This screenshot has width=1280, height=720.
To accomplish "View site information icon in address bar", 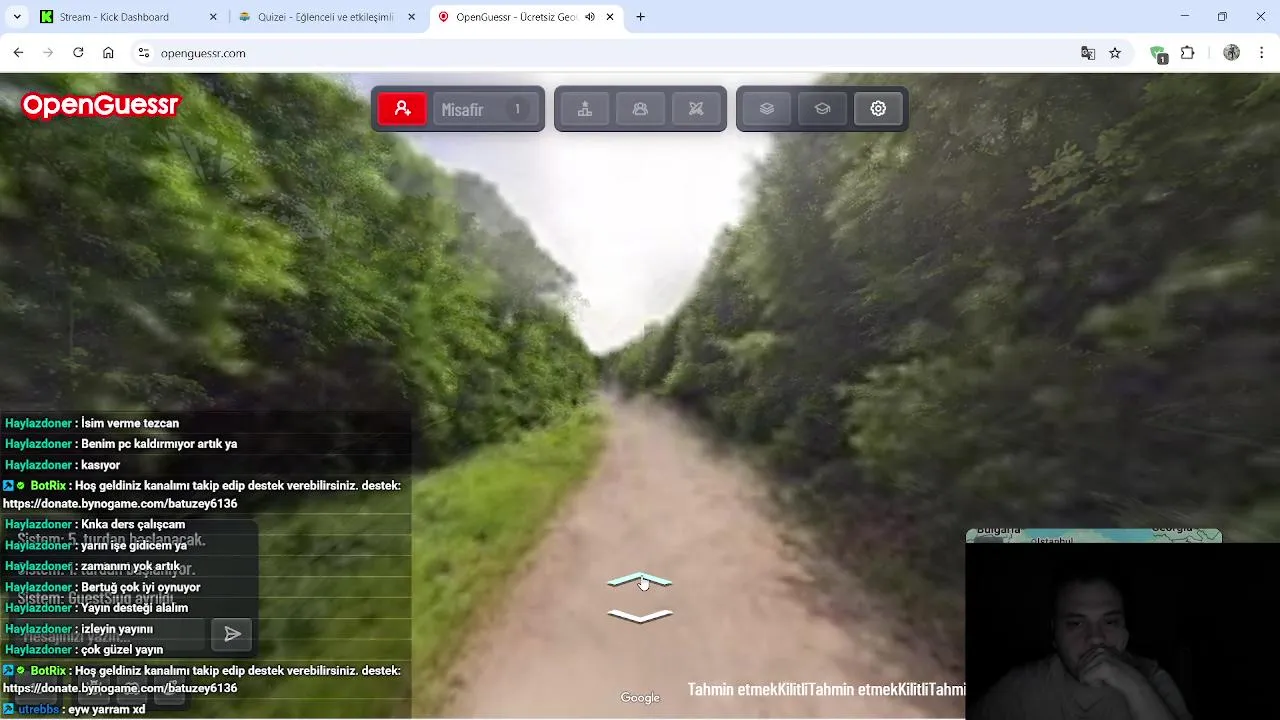I will pyautogui.click(x=143, y=53).
